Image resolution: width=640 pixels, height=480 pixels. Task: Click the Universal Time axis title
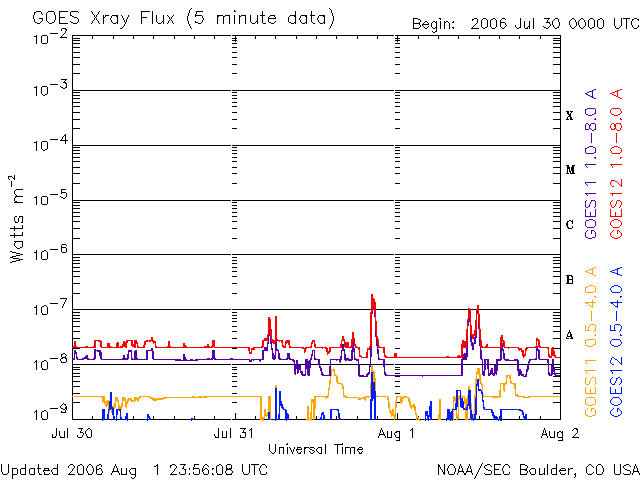(x=315, y=449)
